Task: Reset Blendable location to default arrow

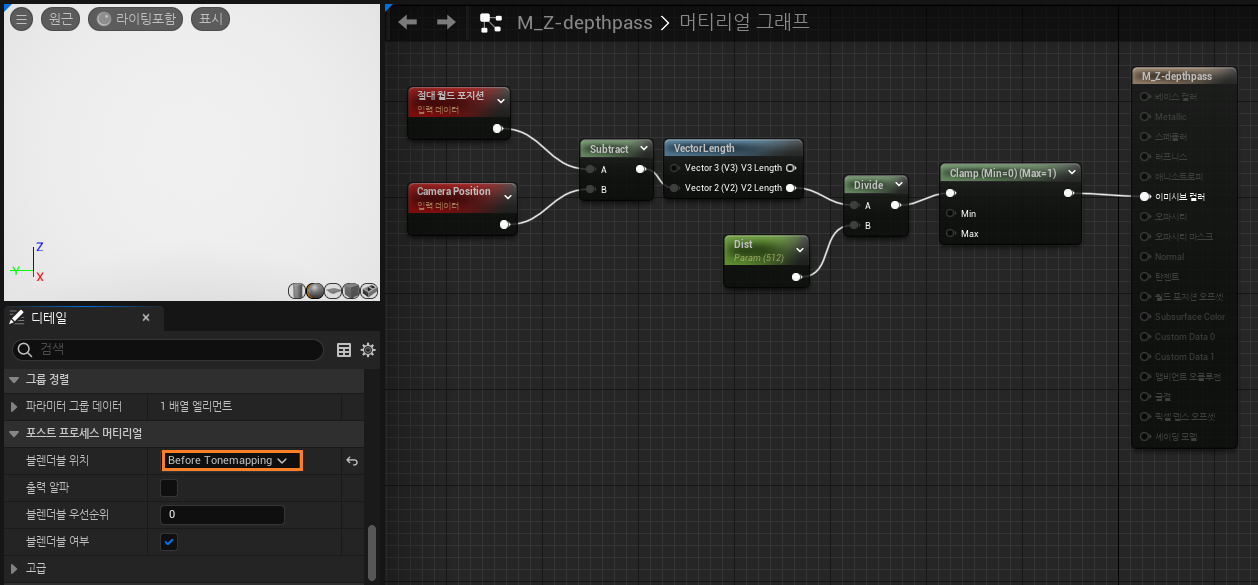Action: tap(352, 461)
